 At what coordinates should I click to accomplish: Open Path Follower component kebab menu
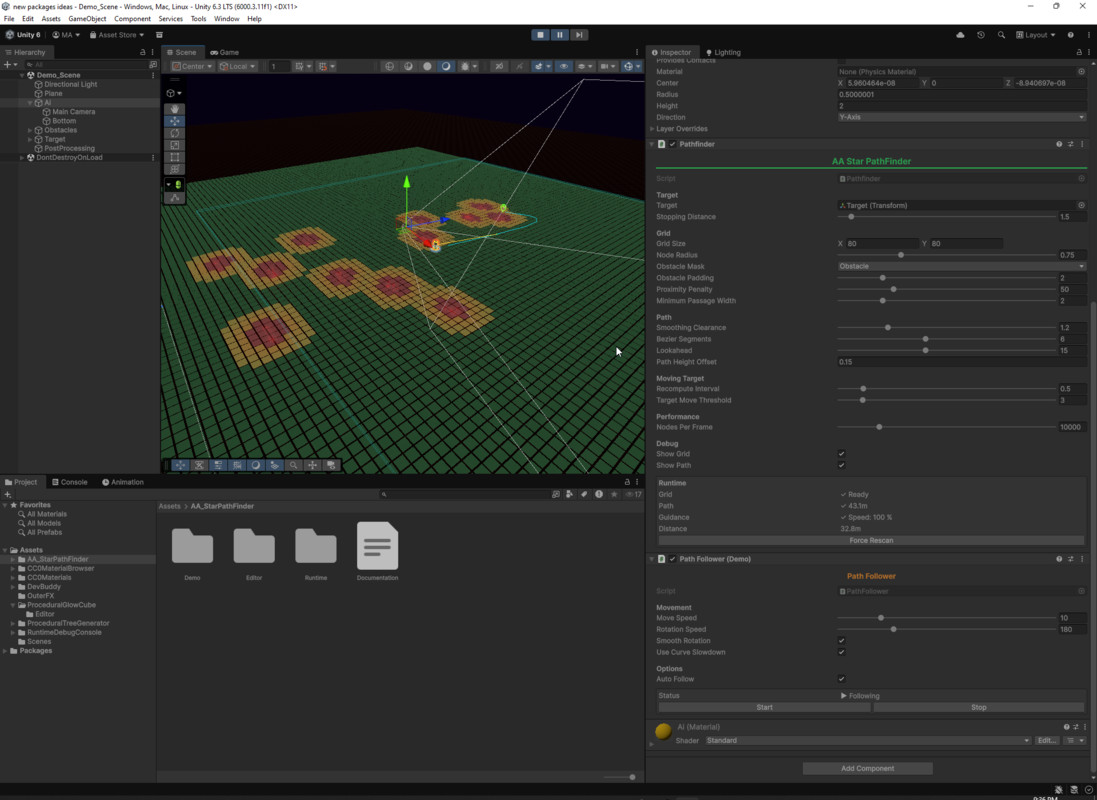click(1082, 559)
